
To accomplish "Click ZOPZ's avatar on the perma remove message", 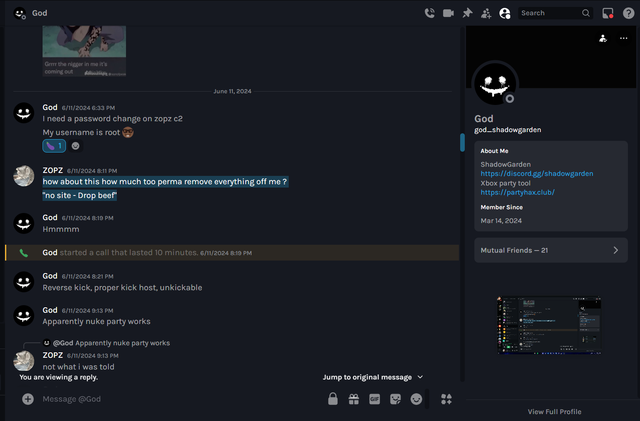I will 24,176.
